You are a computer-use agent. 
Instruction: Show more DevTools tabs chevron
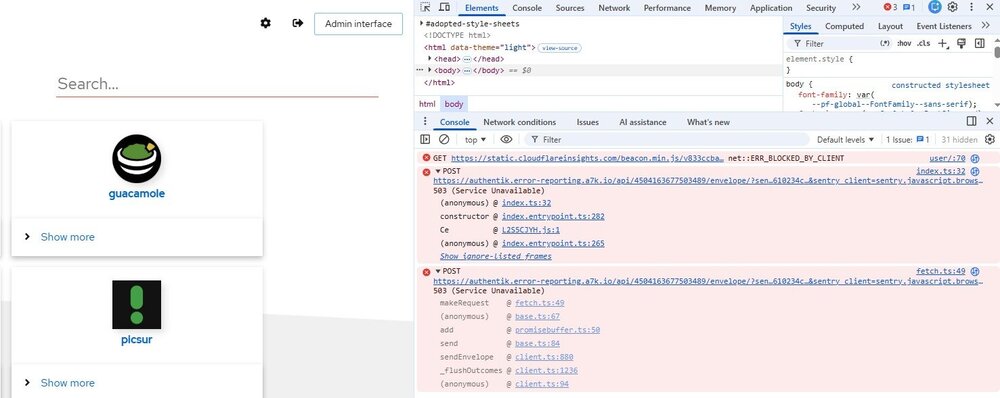pos(856,8)
